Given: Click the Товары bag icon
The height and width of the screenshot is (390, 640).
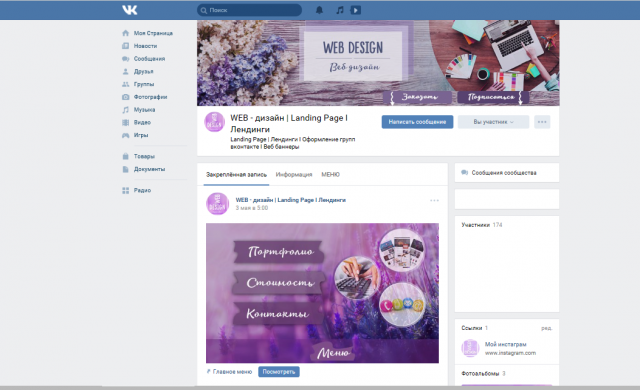Looking at the screenshot, I should (x=126, y=156).
